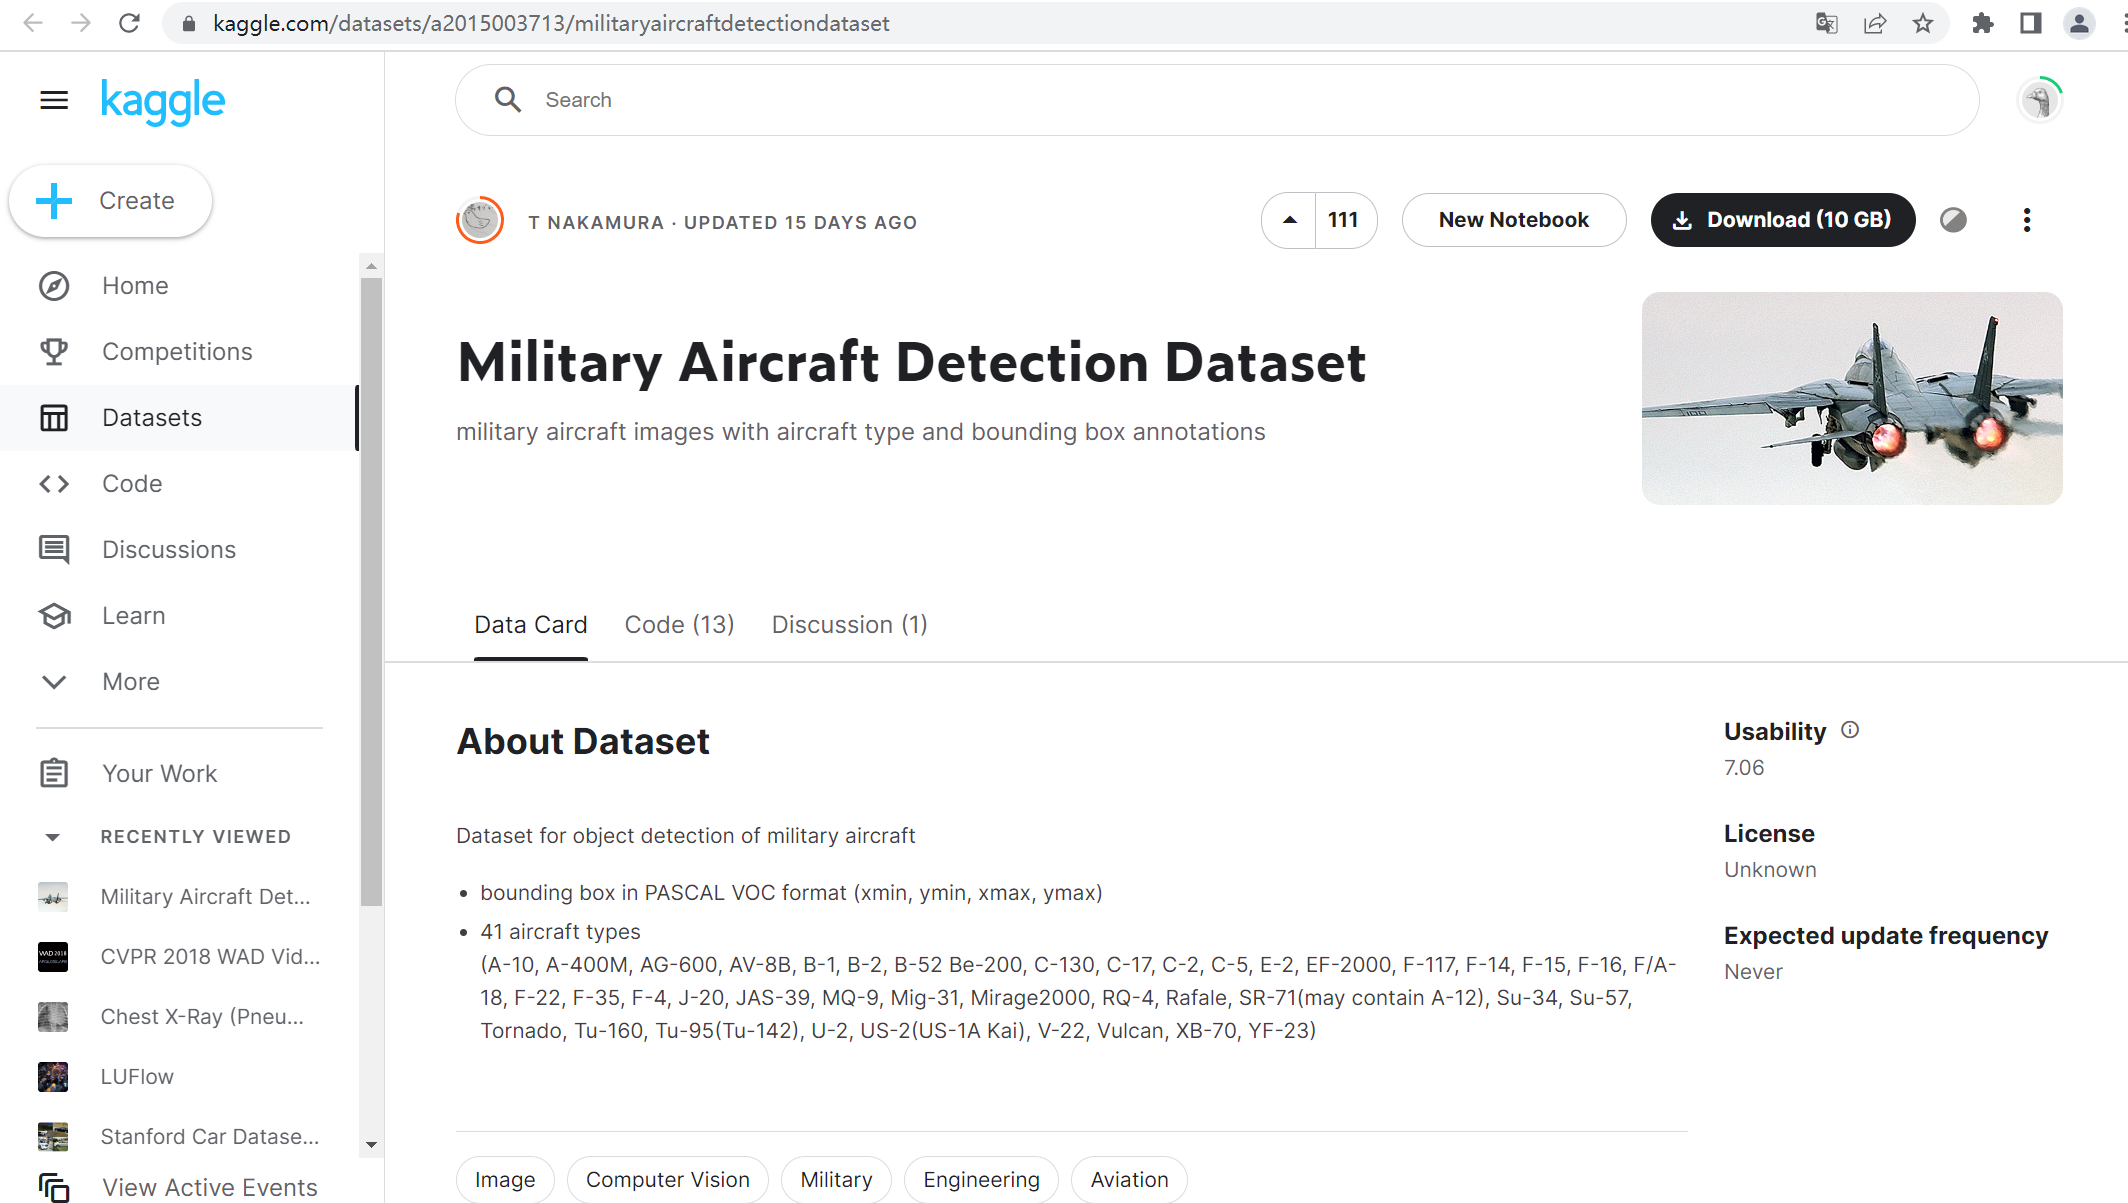
Task: Click the Datasets grid icon in sidebar
Action: pos(53,417)
